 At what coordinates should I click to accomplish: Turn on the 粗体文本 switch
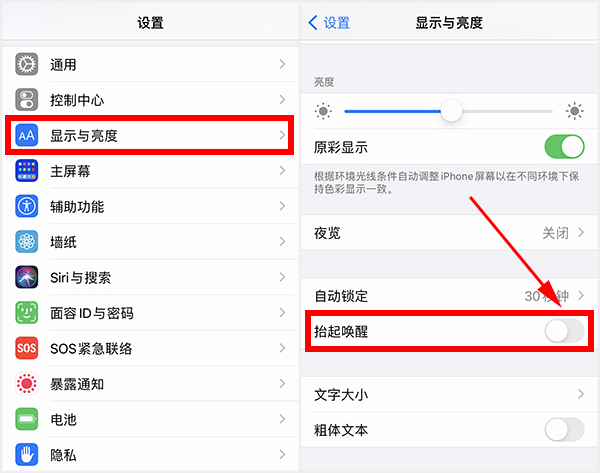tap(564, 430)
